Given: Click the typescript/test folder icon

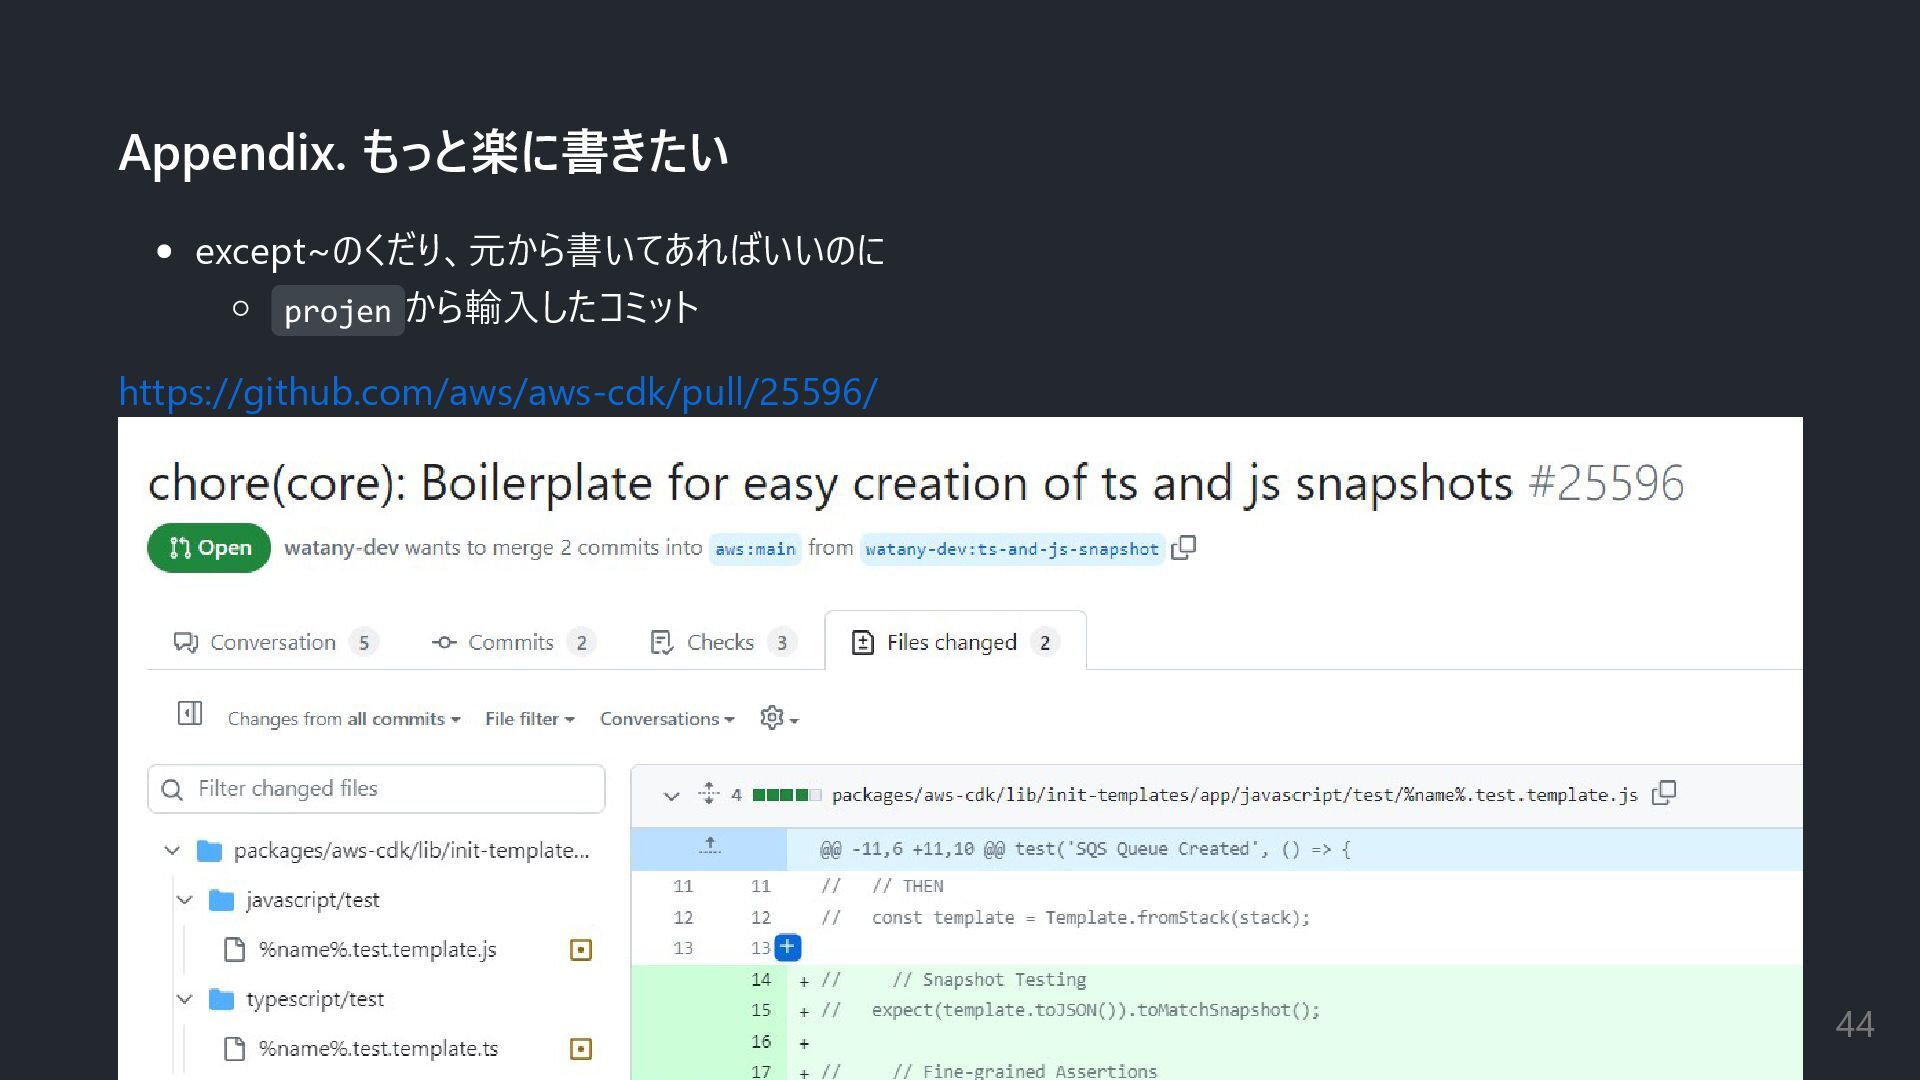Looking at the screenshot, I should [x=221, y=999].
